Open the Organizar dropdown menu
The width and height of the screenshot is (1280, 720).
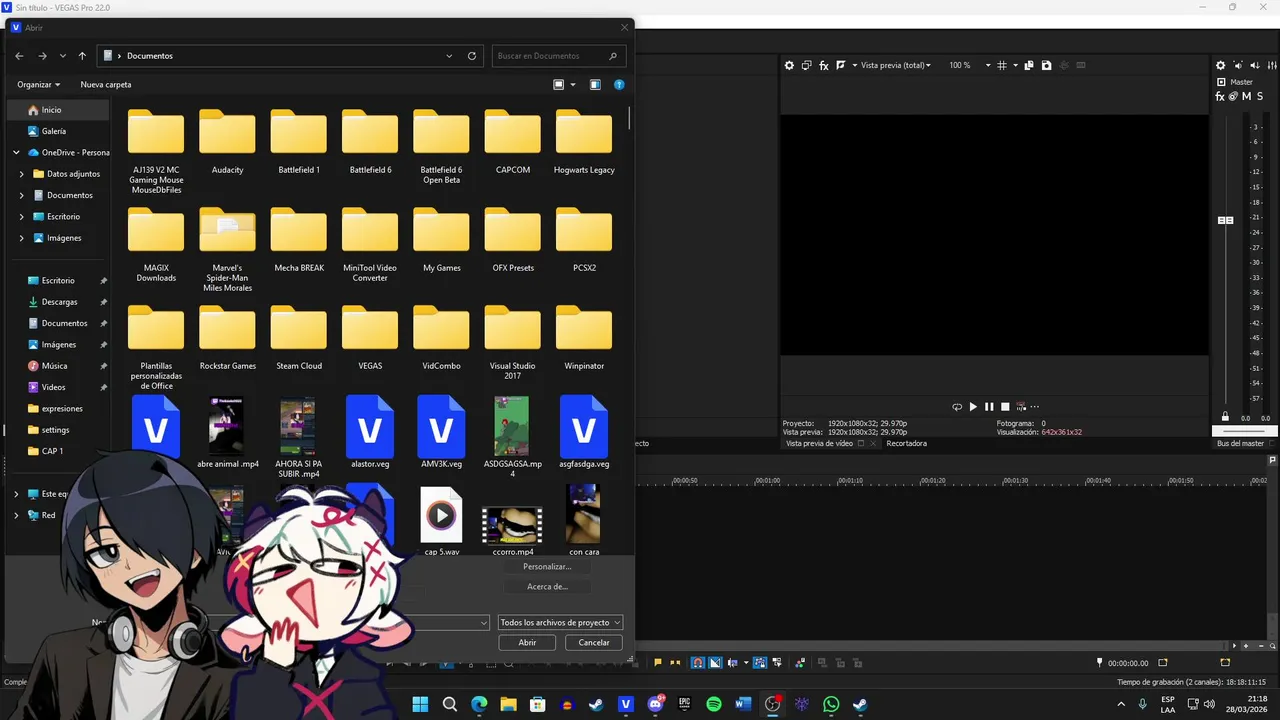pos(39,85)
